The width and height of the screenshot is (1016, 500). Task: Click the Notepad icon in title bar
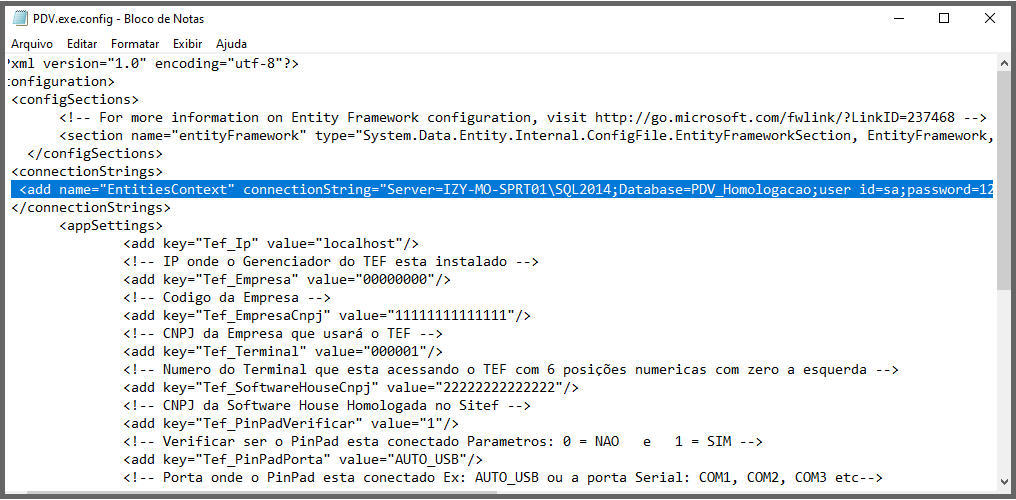tap(20, 19)
